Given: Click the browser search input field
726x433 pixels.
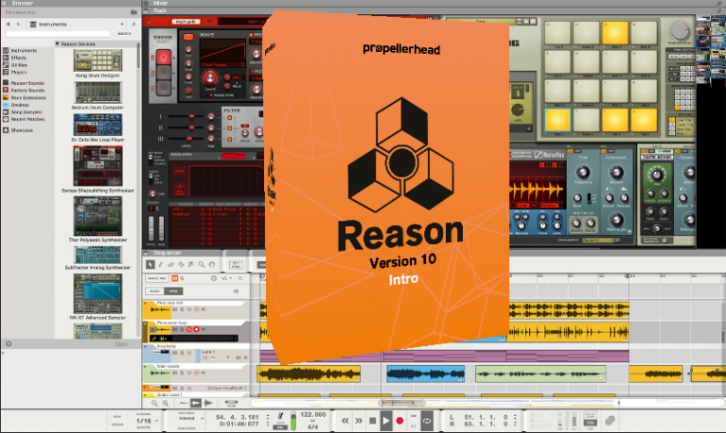Looking at the screenshot, I should tap(58, 34).
